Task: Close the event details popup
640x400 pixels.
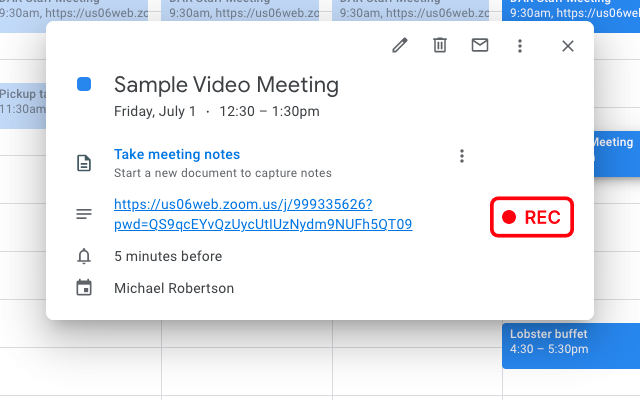Action: click(x=568, y=46)
